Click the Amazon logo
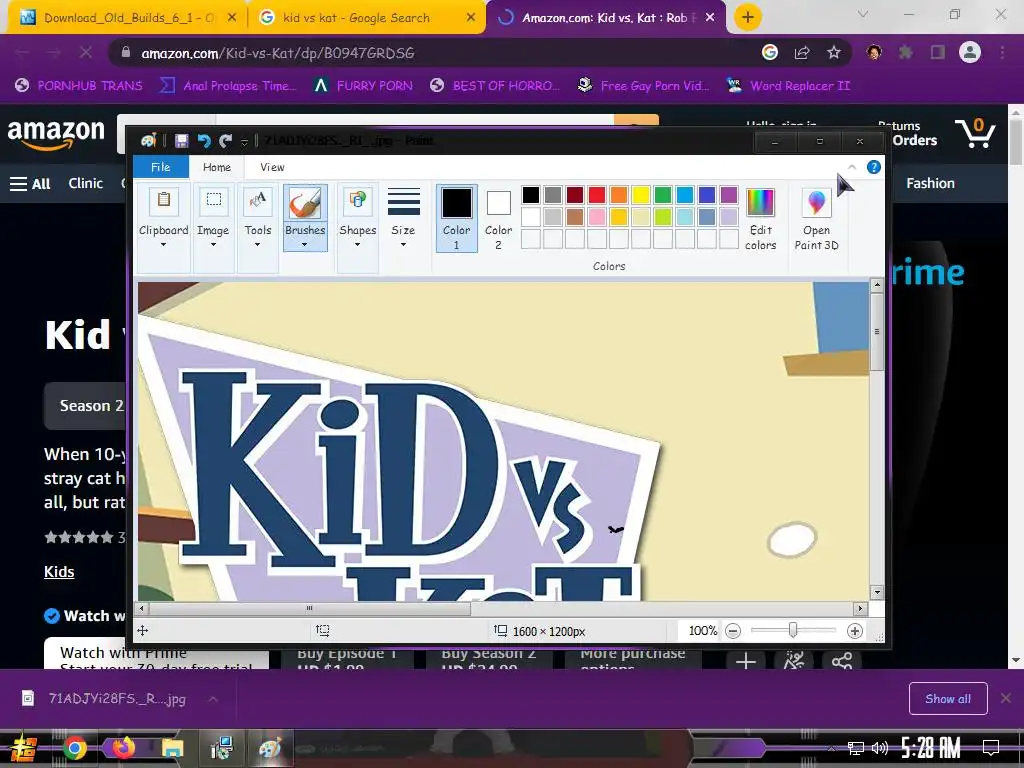 pos(56,133)
